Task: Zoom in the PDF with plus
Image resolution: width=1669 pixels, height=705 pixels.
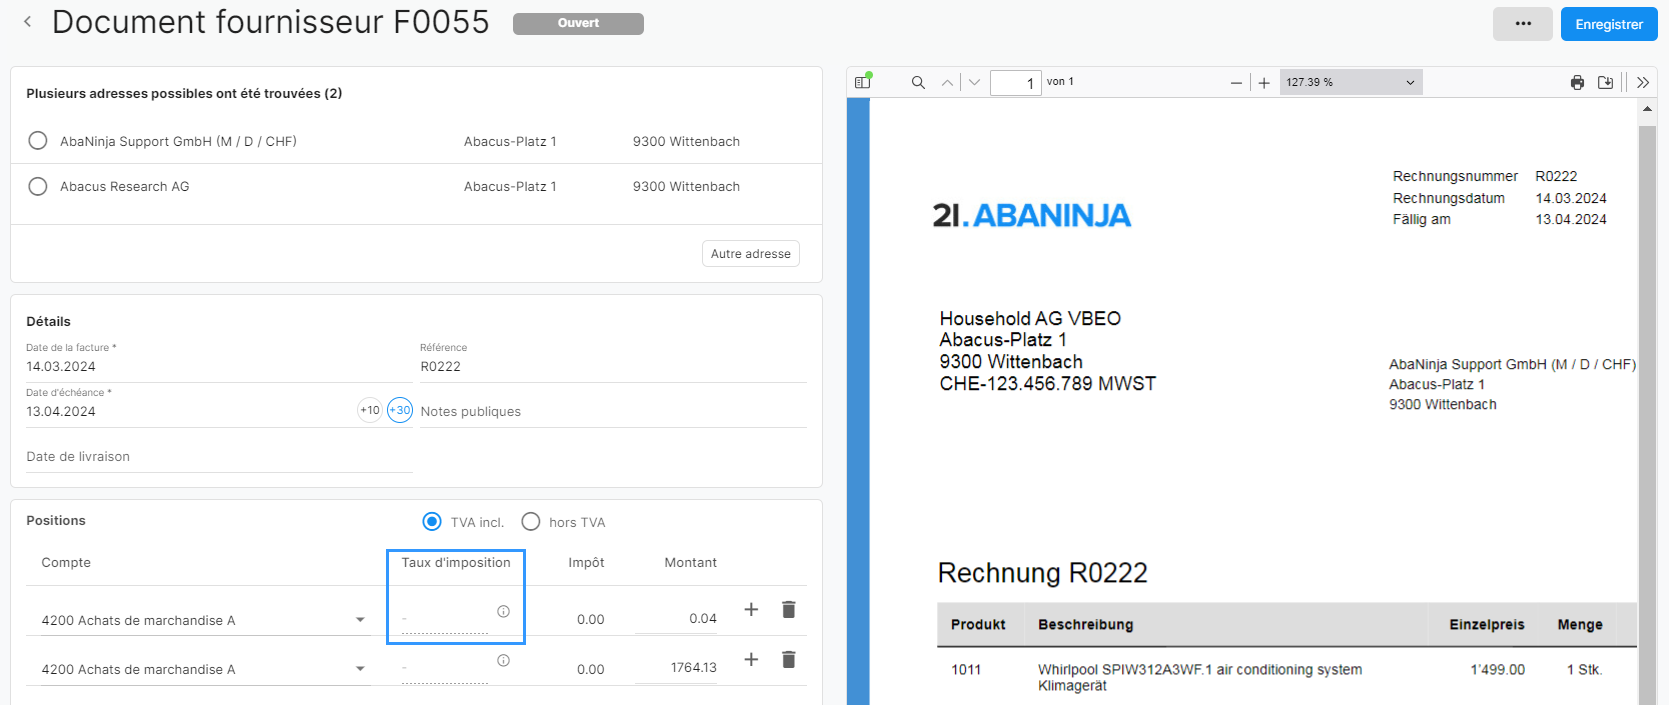Action: pyautogui.click(x=1264, y=83)
